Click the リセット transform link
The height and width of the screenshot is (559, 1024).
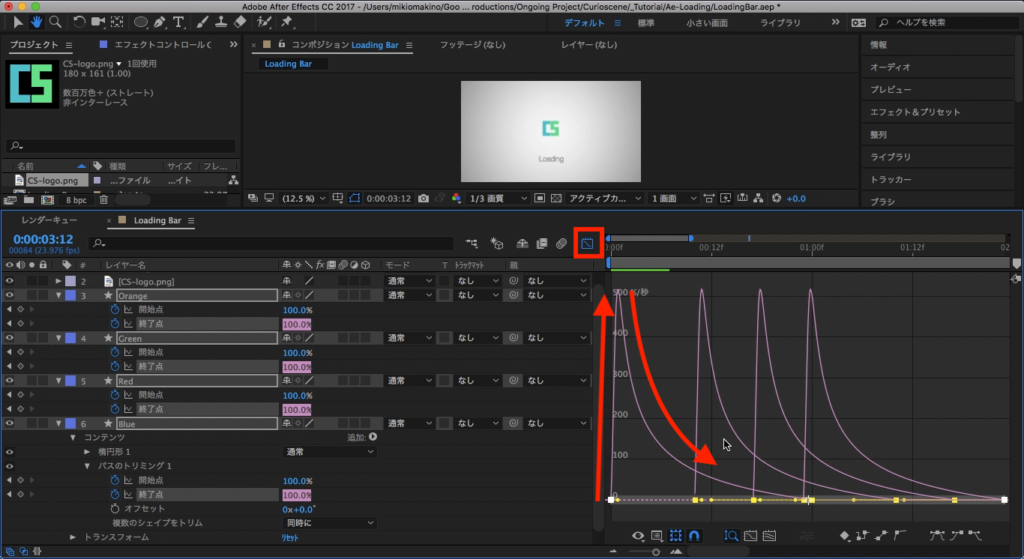click(x=289, y=537)
